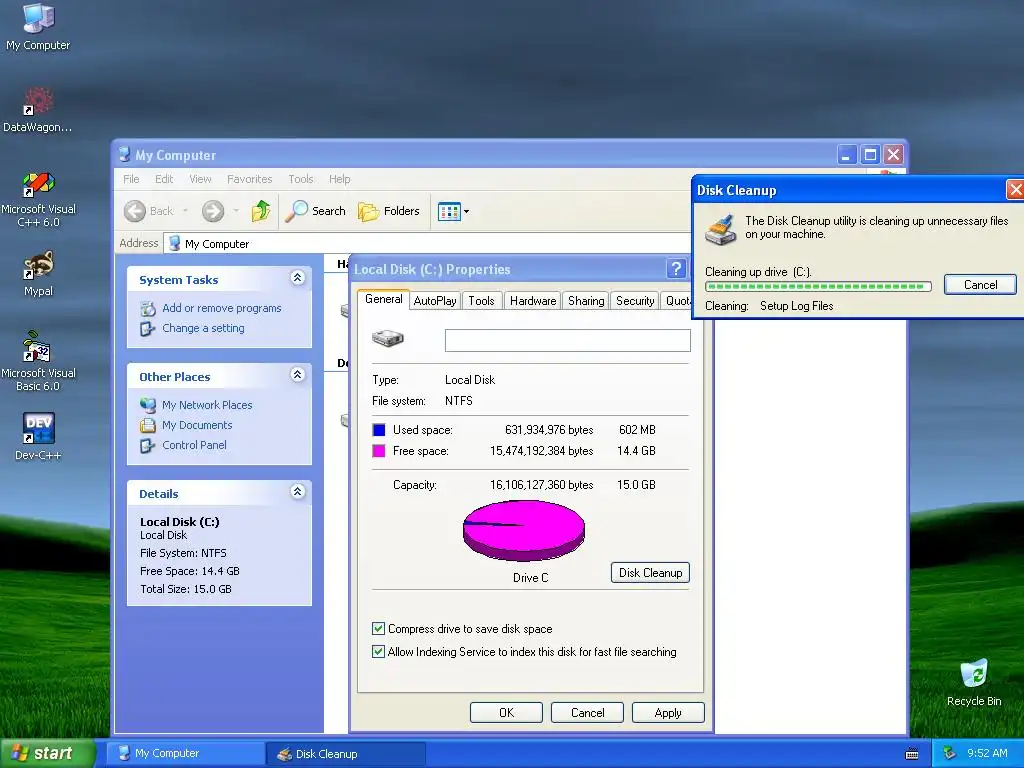Switch to the Sharing tab
The image size is (1024, 768).
pos(586,301)
